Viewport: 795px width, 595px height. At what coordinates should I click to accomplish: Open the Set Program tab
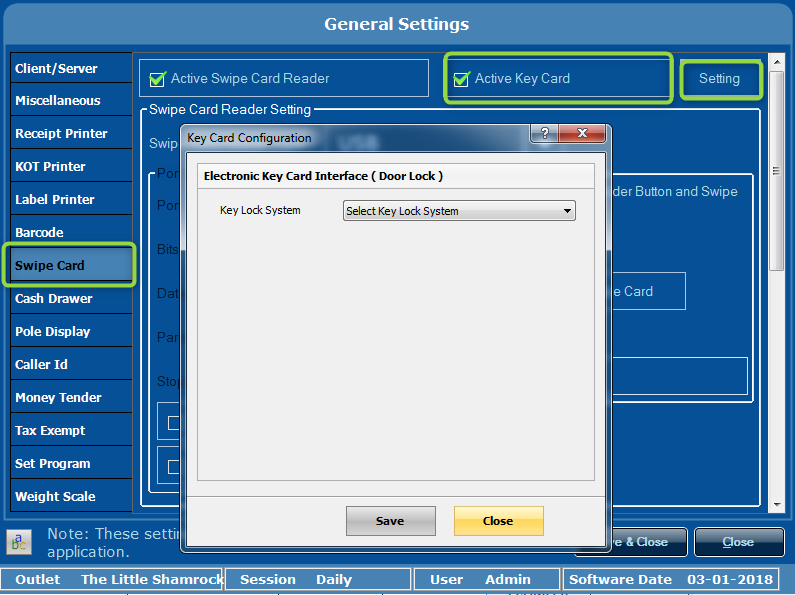click(71, 463)
